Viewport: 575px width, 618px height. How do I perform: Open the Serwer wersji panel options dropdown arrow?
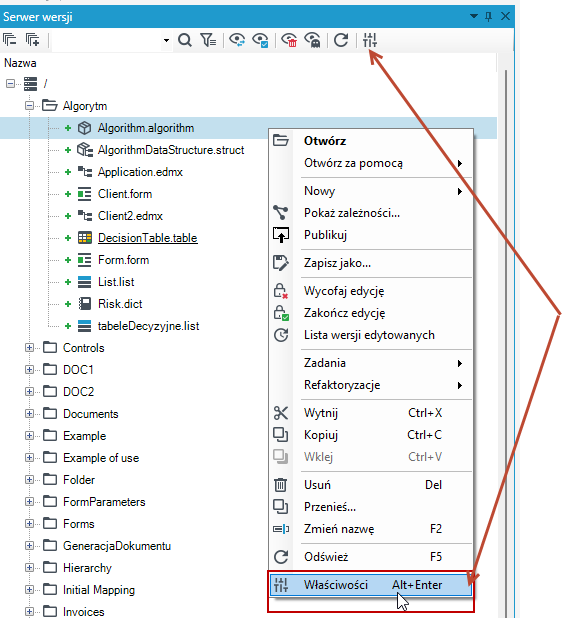474,16
